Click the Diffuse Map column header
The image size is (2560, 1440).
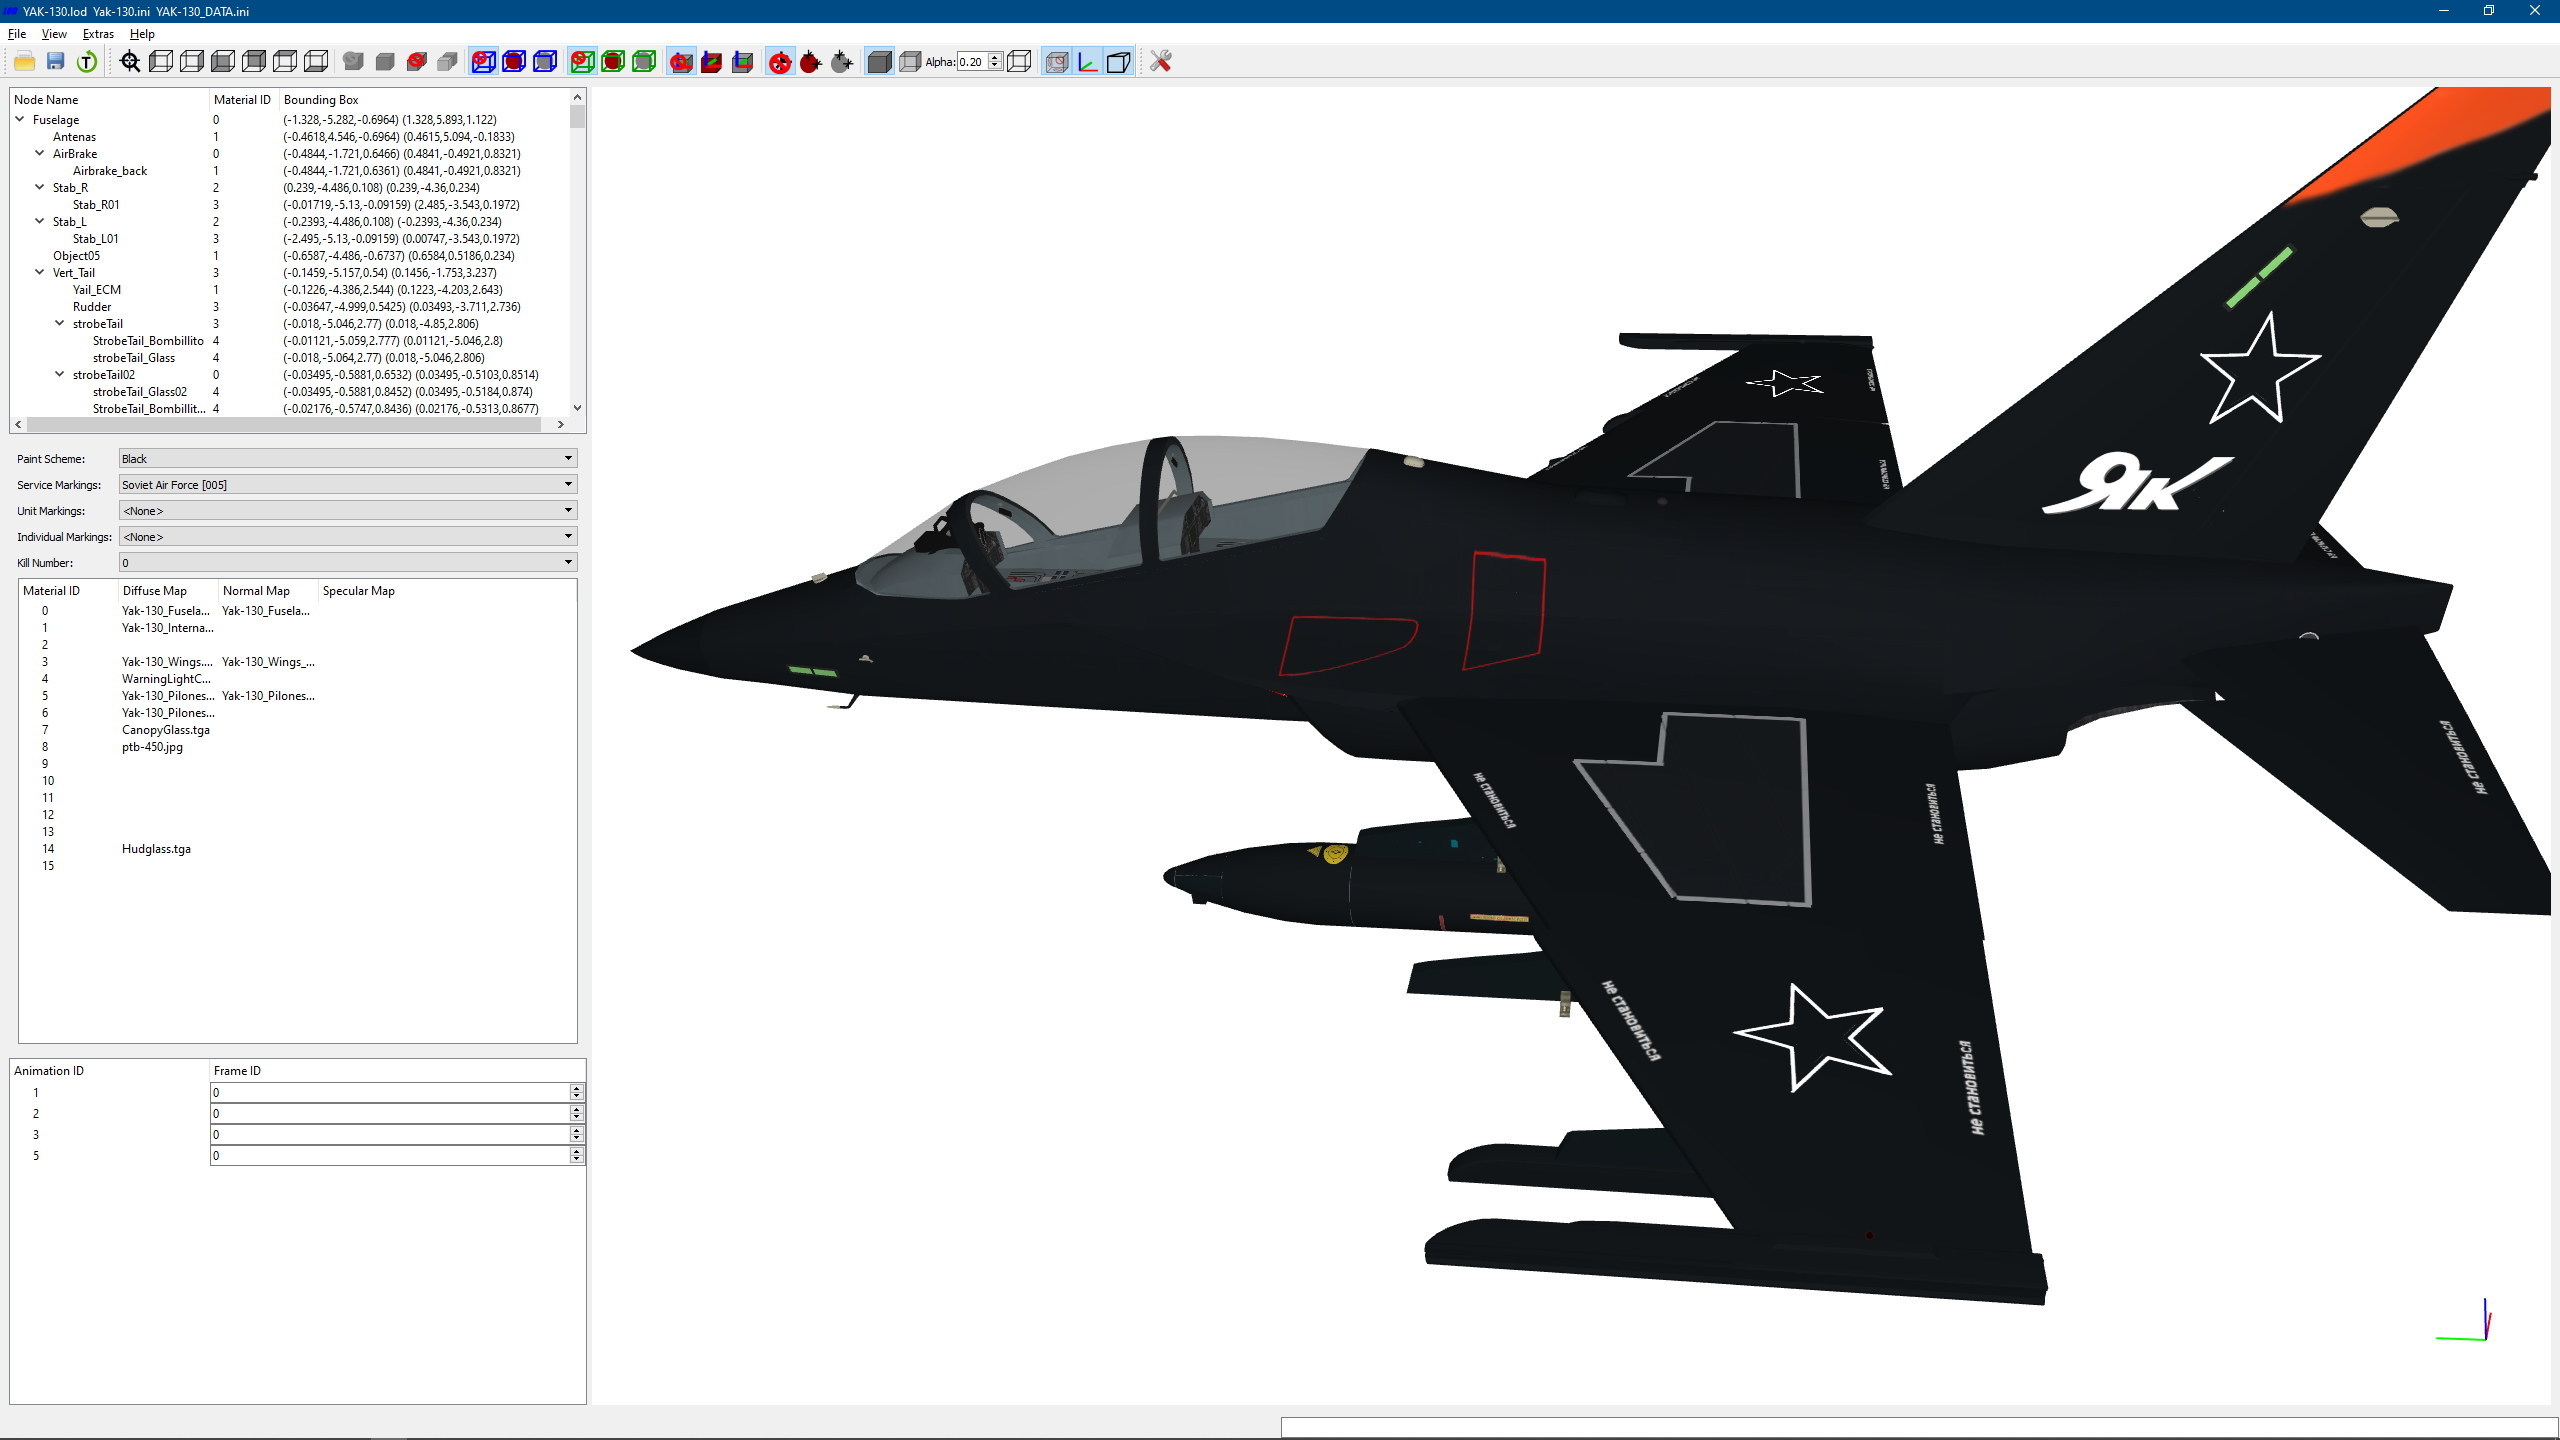click(x=168, y=591)
